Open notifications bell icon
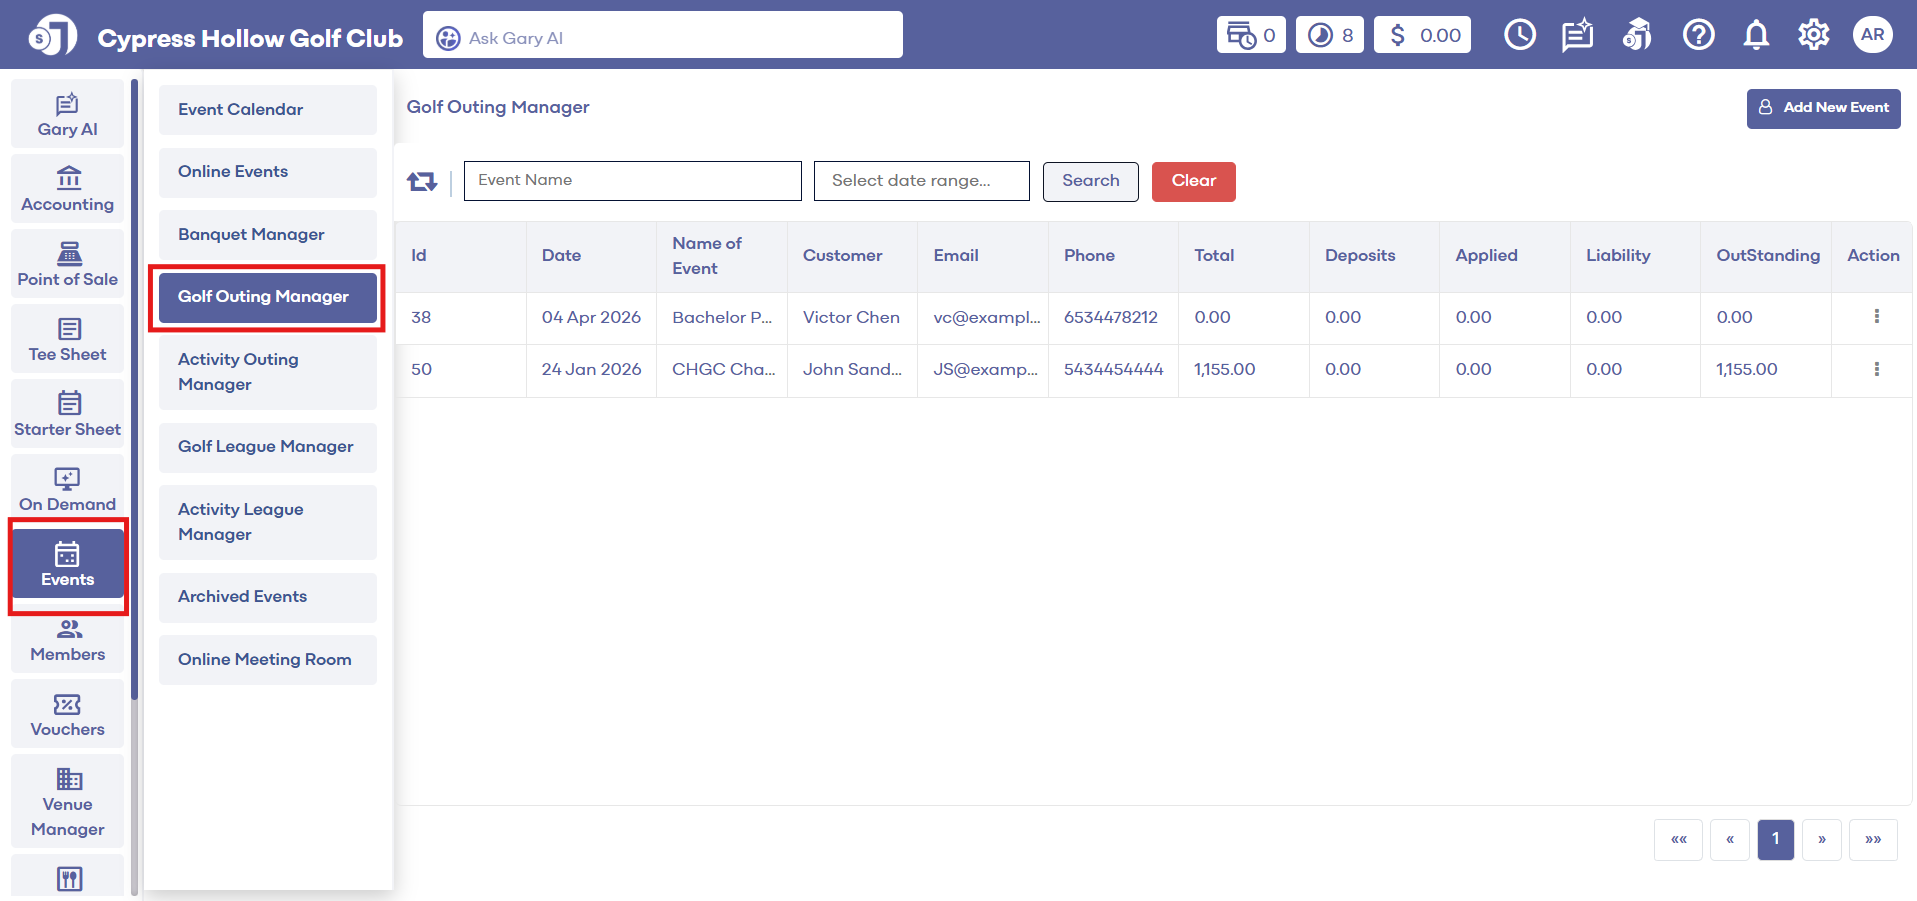Screen dimensions: 1917x901 (1755, 35)
